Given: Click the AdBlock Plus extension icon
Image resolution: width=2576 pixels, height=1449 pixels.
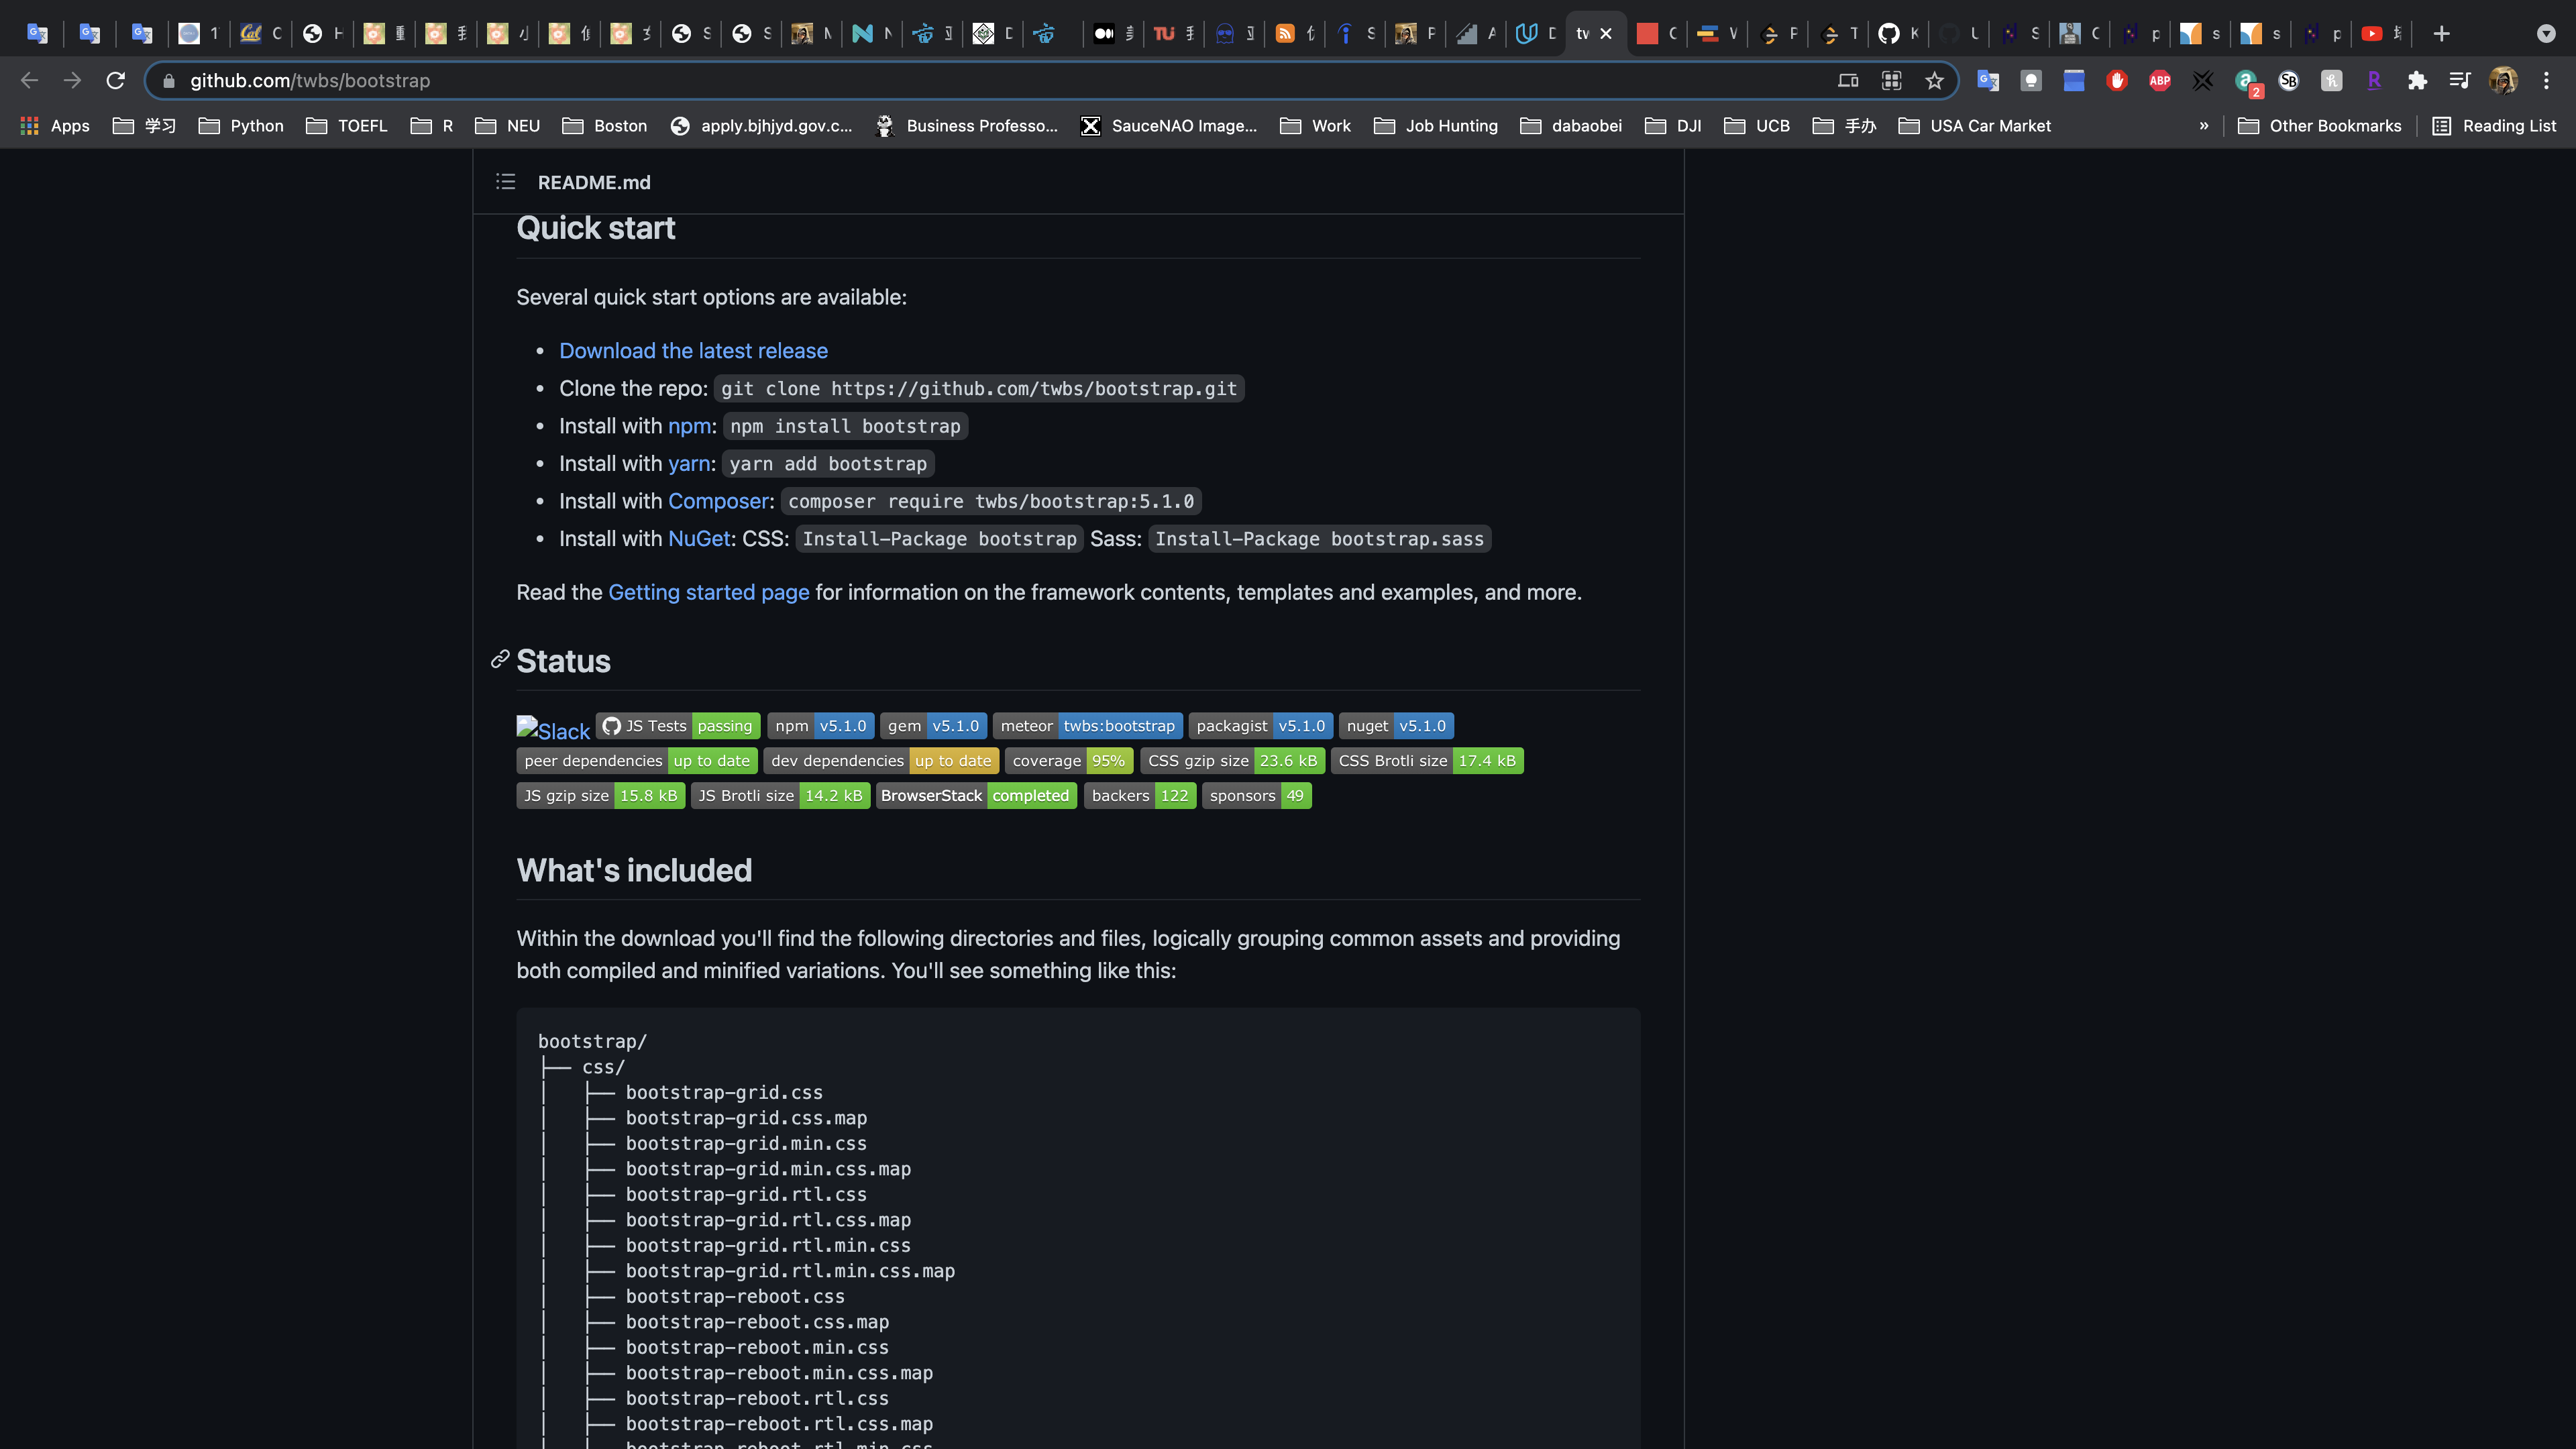Looking at the screenshot, I should [x=2160, y=80].
